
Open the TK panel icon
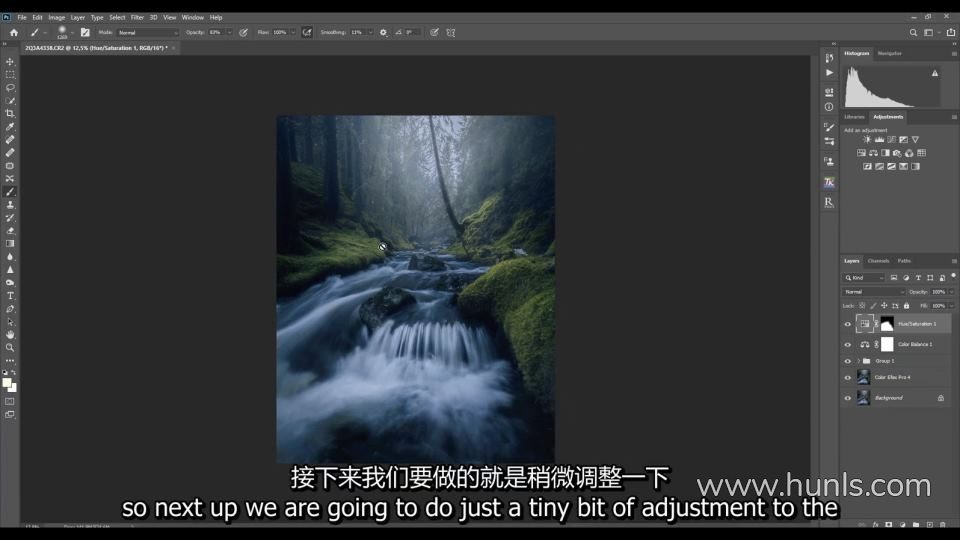click(829, 182)
